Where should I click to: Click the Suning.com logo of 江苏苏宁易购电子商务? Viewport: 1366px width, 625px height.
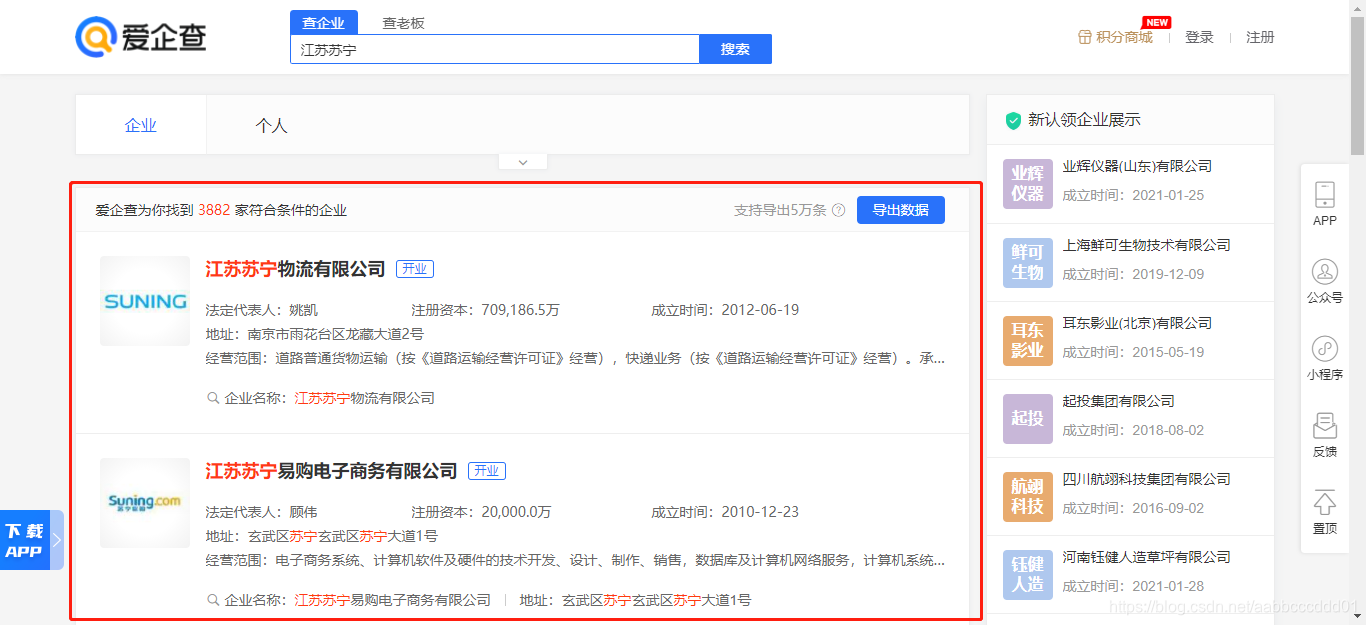(145, 503)
